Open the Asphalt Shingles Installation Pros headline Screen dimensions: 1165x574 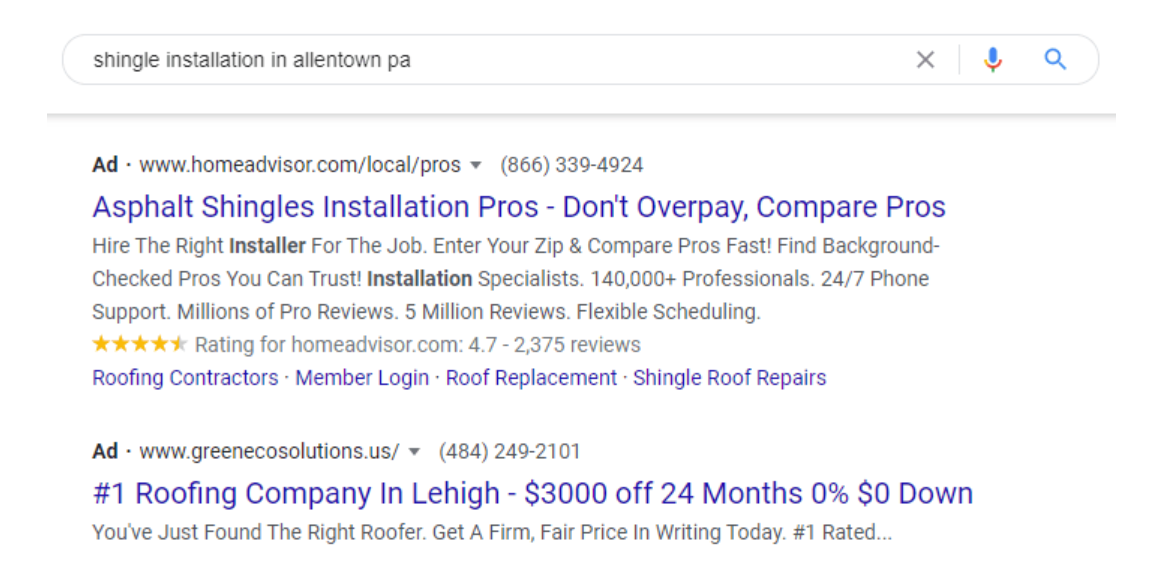[518, 207]
